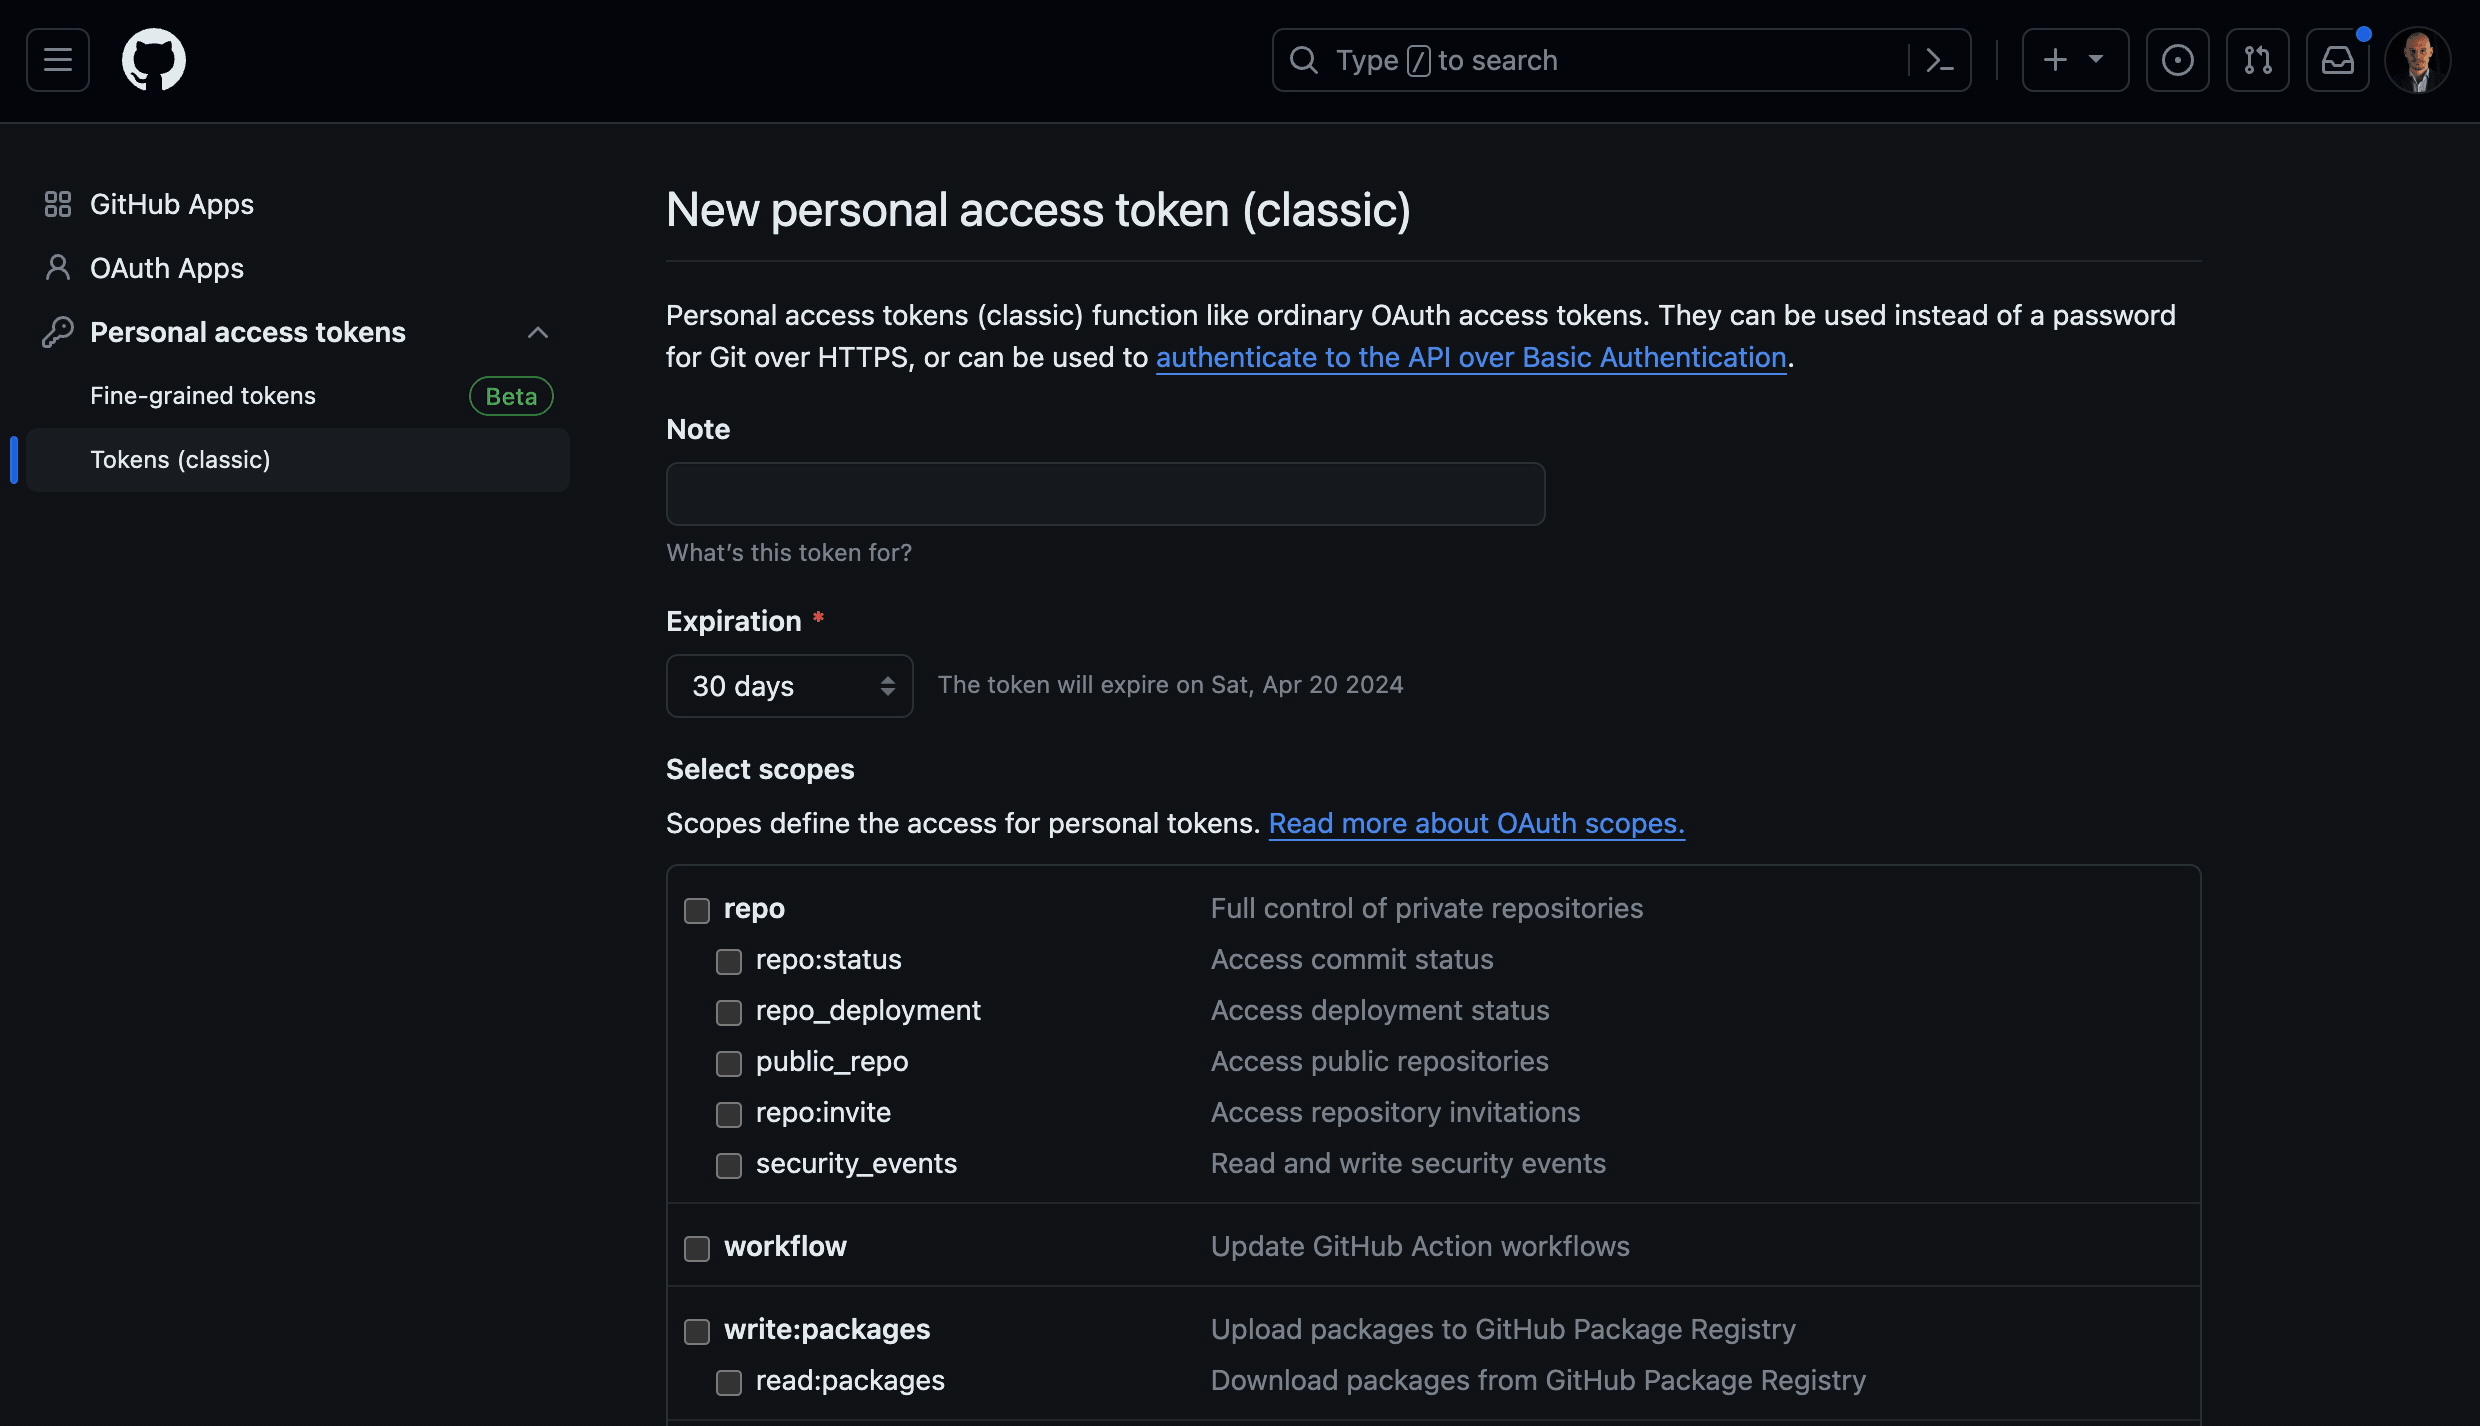Screen dimensions: 2480x1426
Task: Open the hamburger navigation menu
Action: [x=58, y=60]
